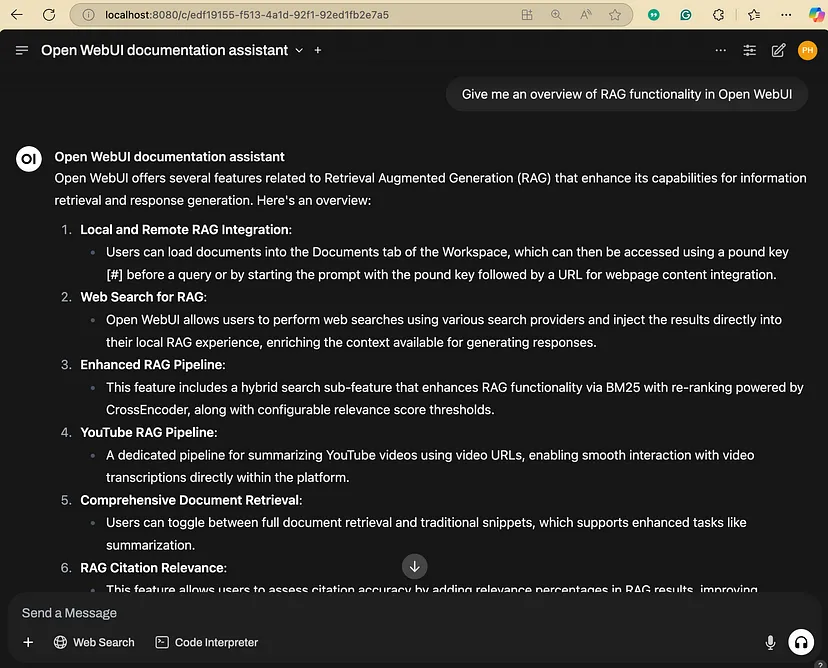Jump to bottom with the down arrow button
This screenshot has width=828, height=668.
coord(415,567)
